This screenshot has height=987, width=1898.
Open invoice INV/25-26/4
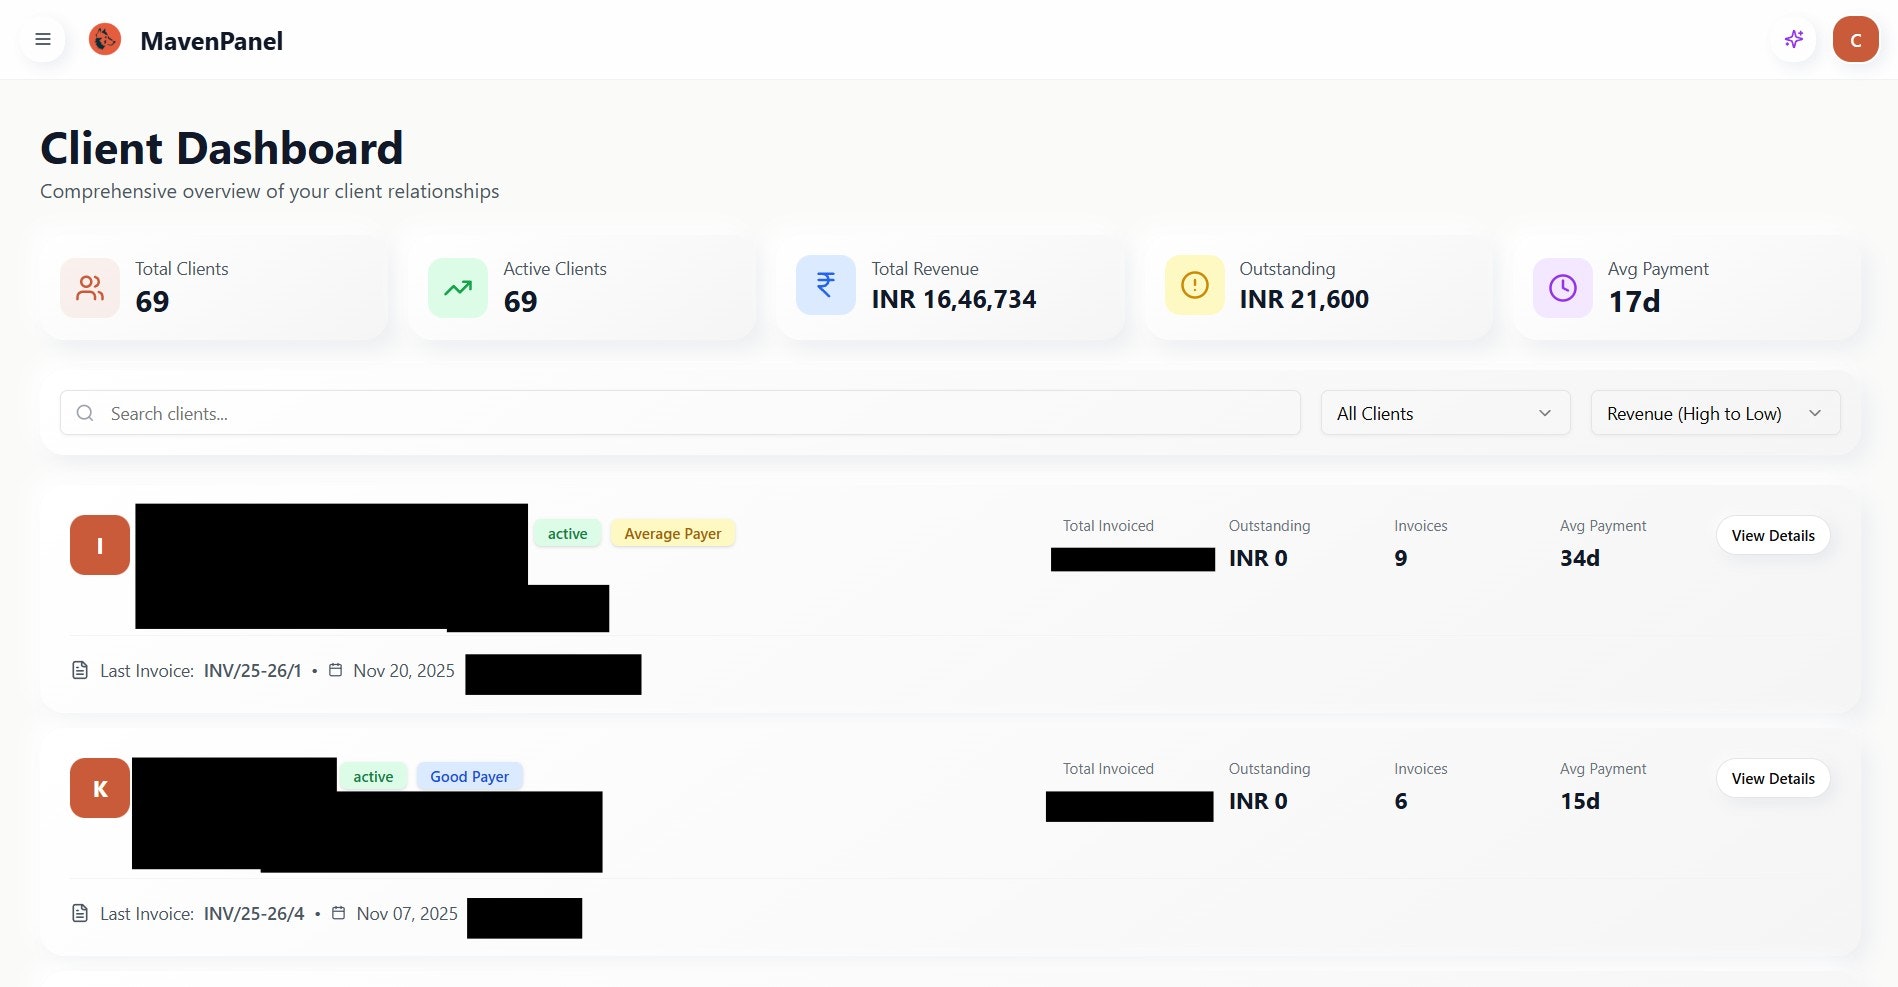[254, 913]
